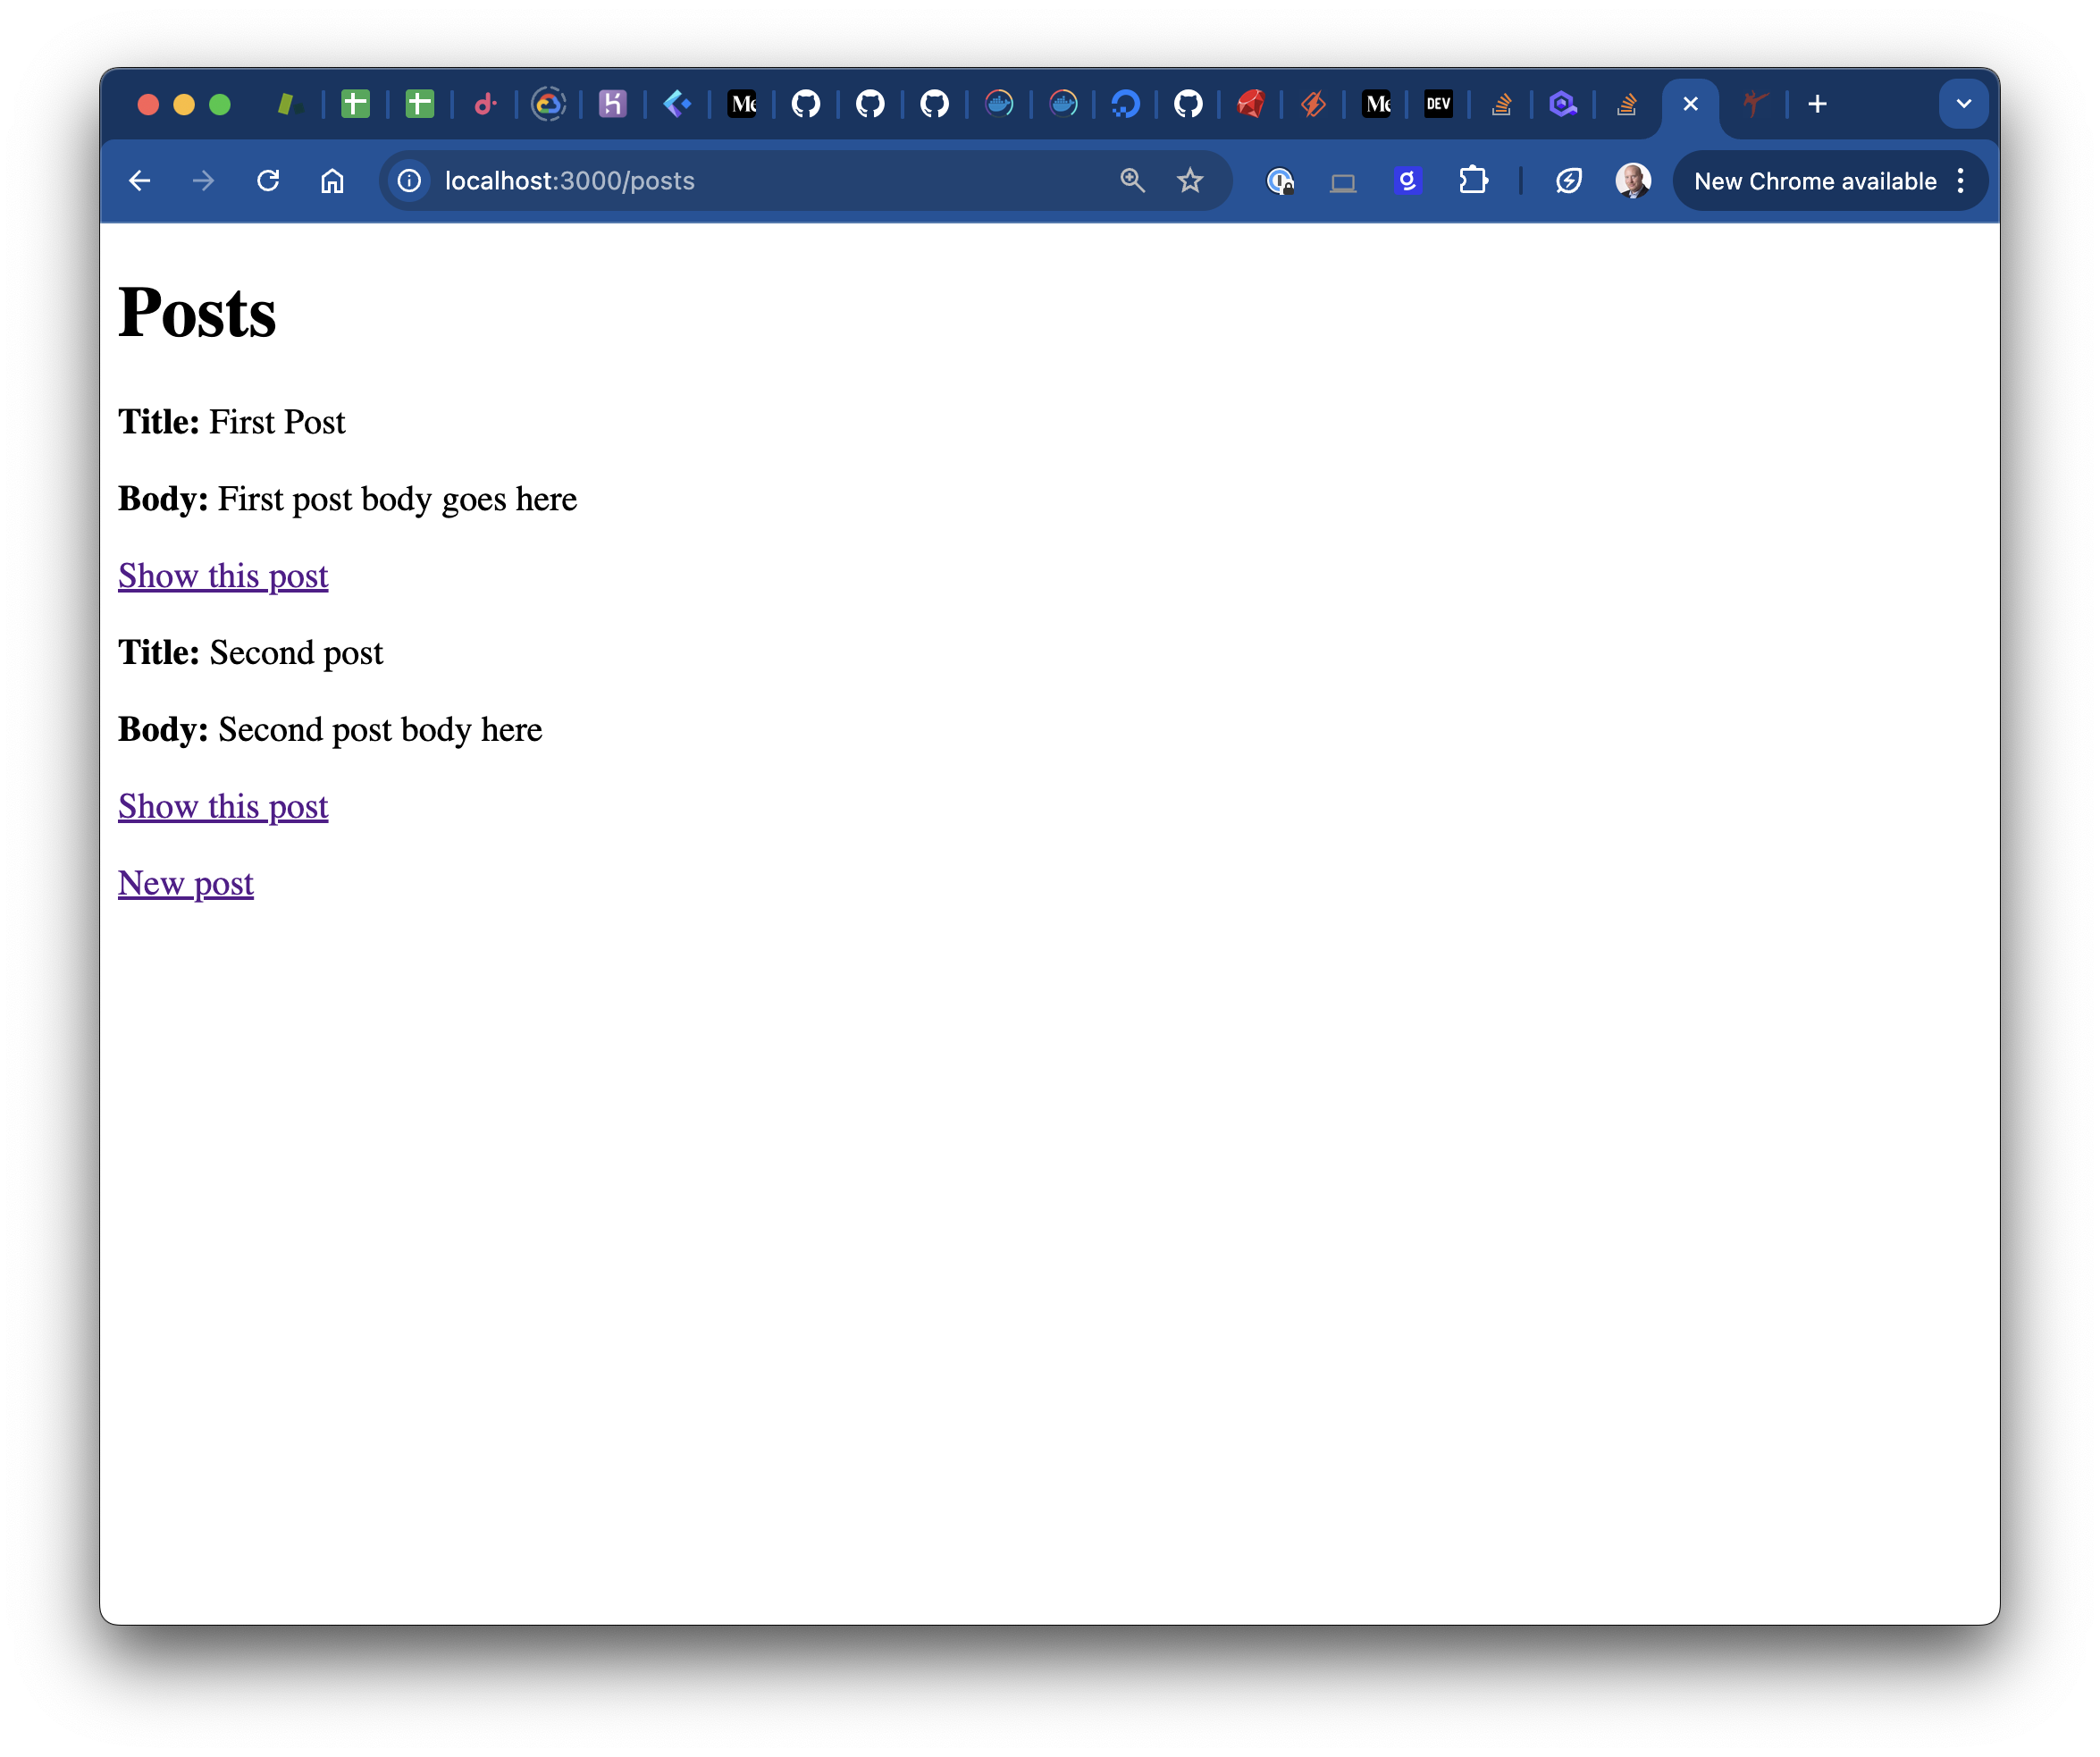Screen dimensions: 2100x1757
Task: Open the Chrome three-dot menu
Action: tap(1960, 181)
